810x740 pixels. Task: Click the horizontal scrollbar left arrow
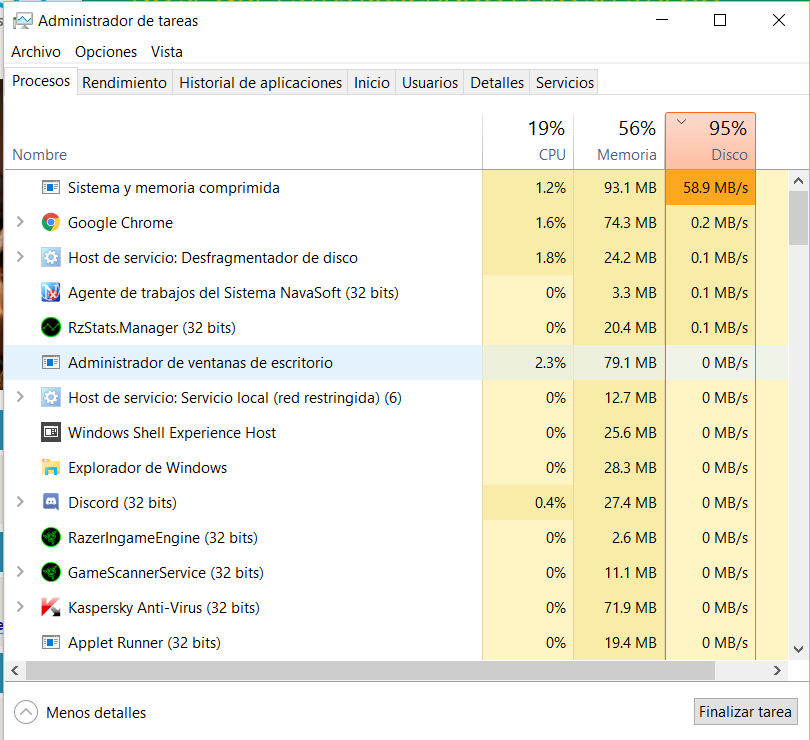[14, 670]
